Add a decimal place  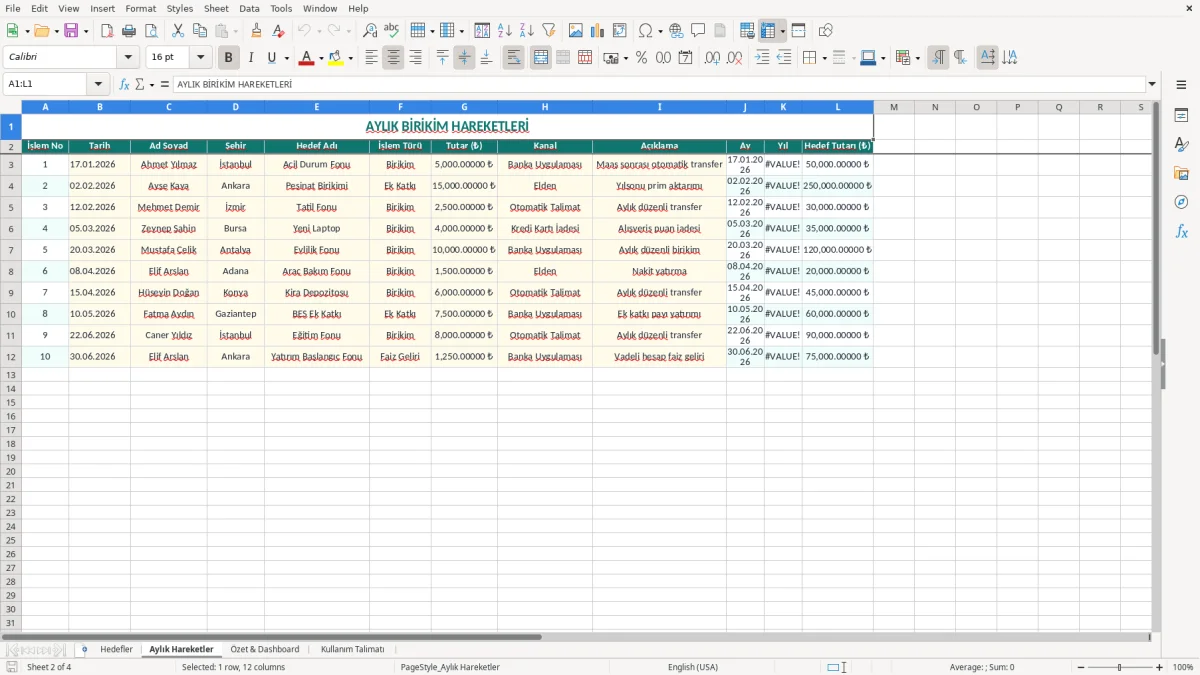click(713, 58)
